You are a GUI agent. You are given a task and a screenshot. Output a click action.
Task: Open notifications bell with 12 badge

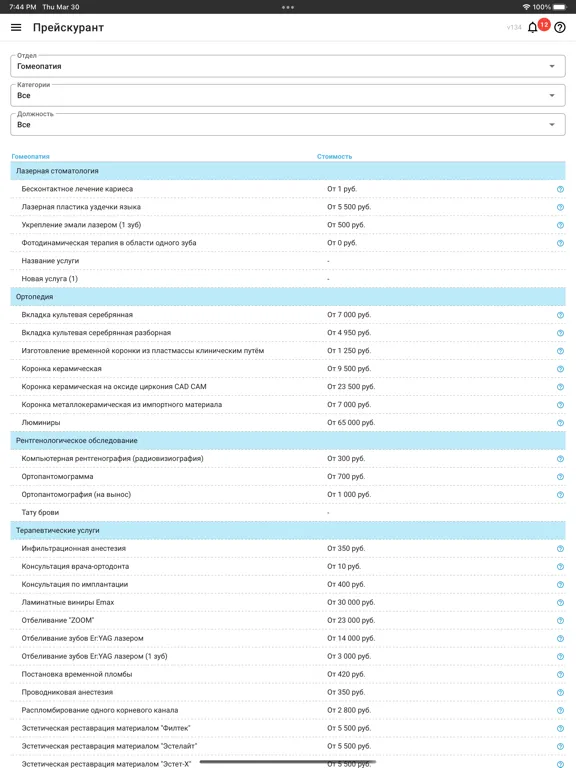coord(533,27)
